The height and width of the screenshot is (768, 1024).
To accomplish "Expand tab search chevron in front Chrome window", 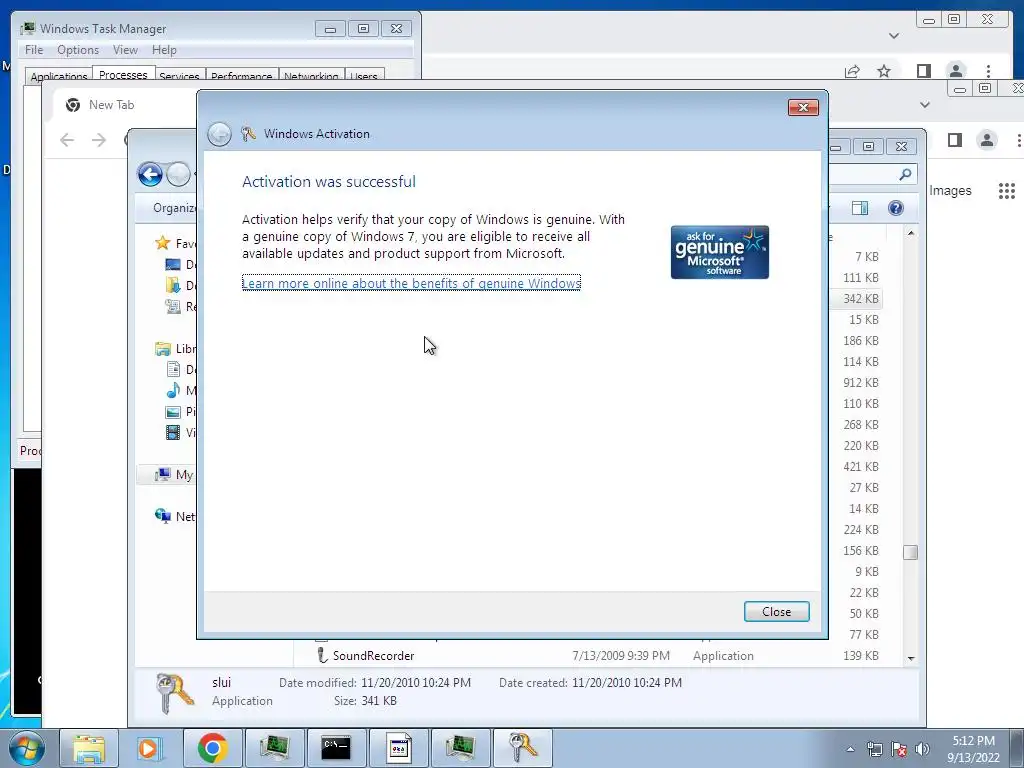I will click(x=925, y=104).
